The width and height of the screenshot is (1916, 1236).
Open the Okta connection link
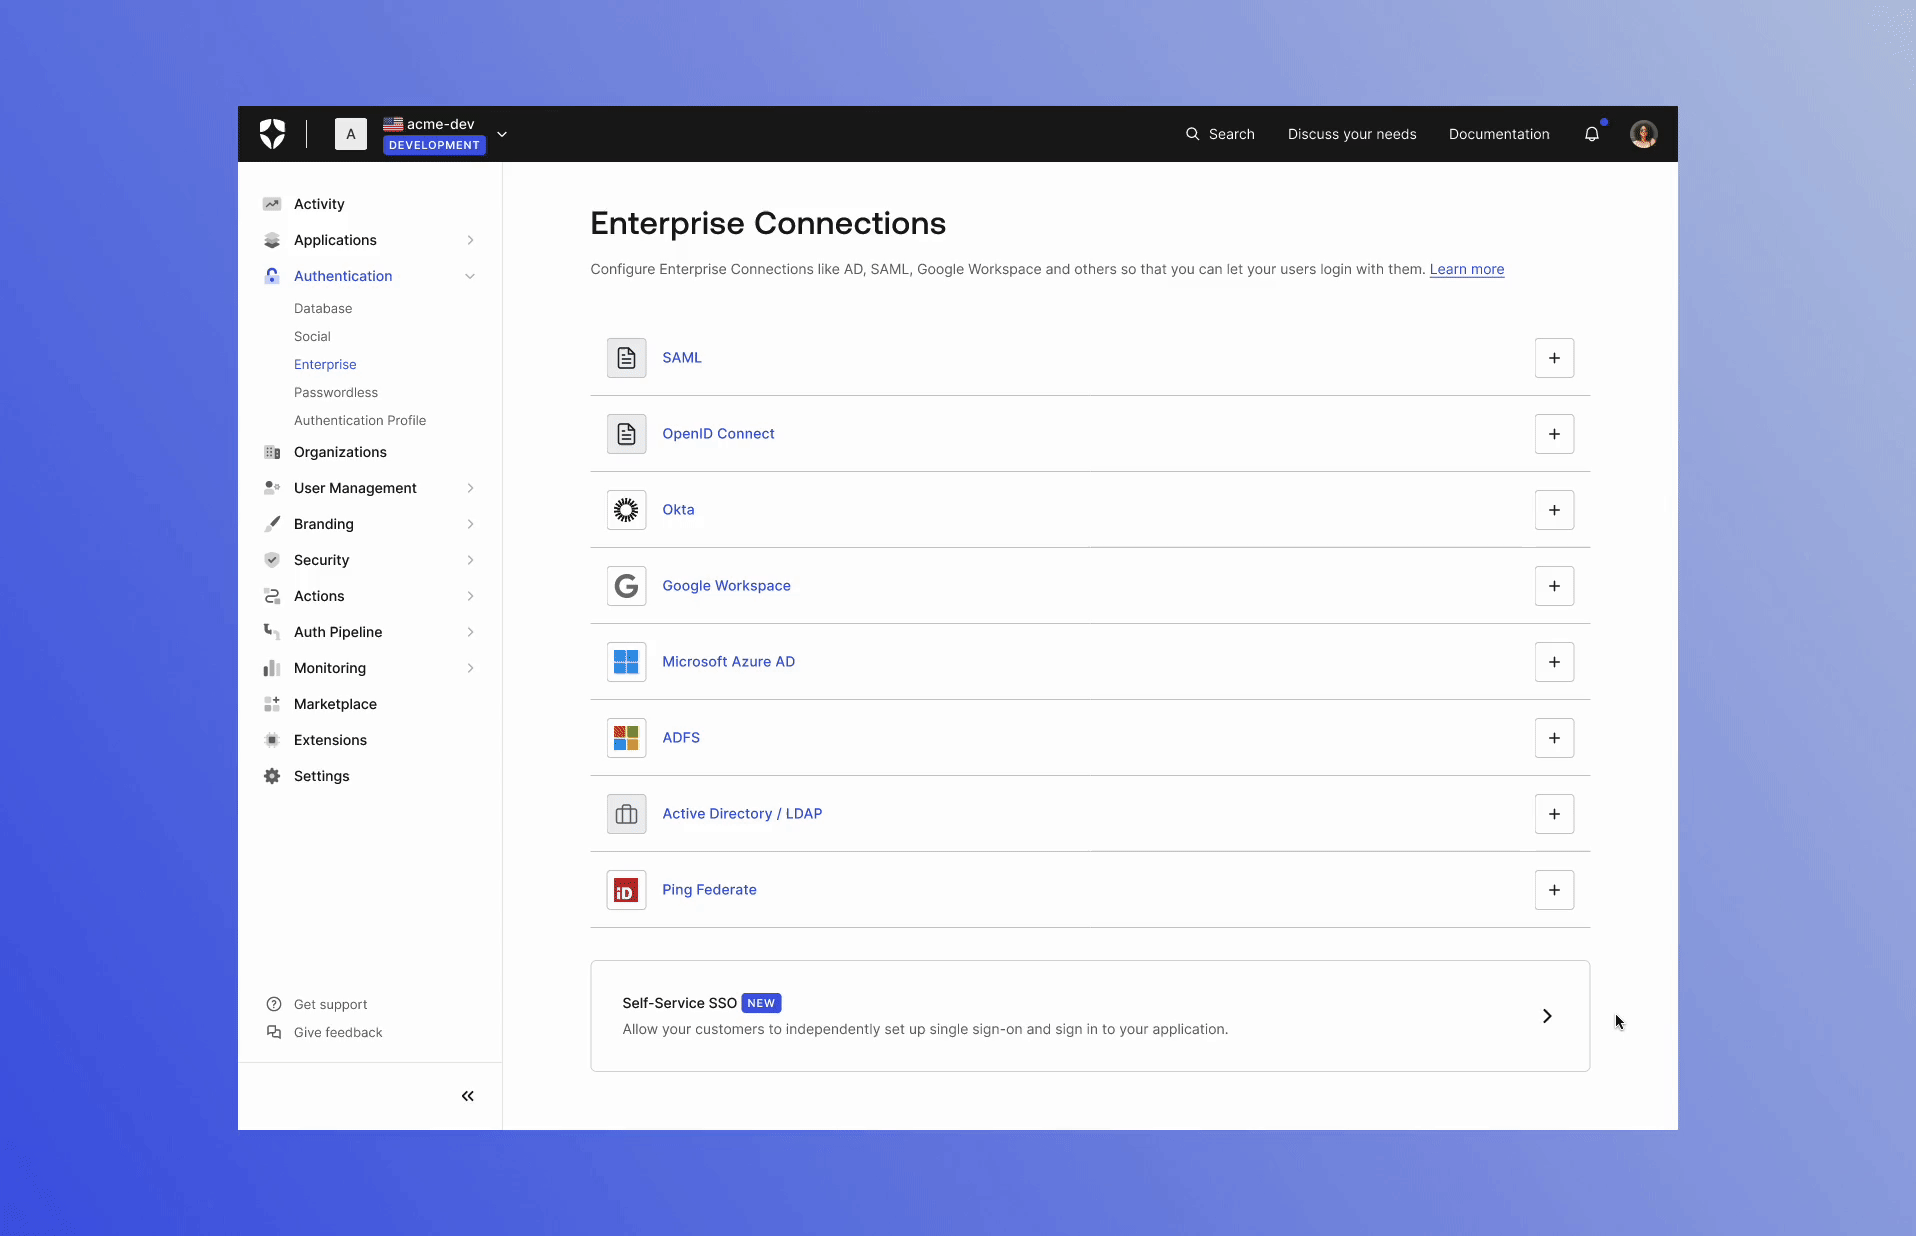point(678,510)
